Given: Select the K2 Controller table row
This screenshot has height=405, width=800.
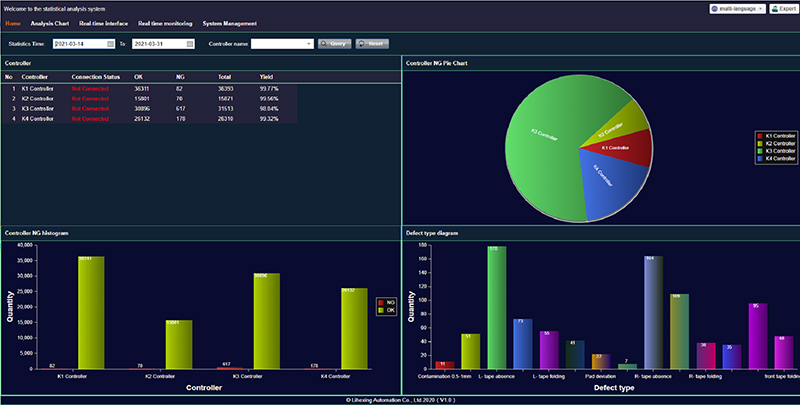Looking at the screenshot, I should click(150, 98).
